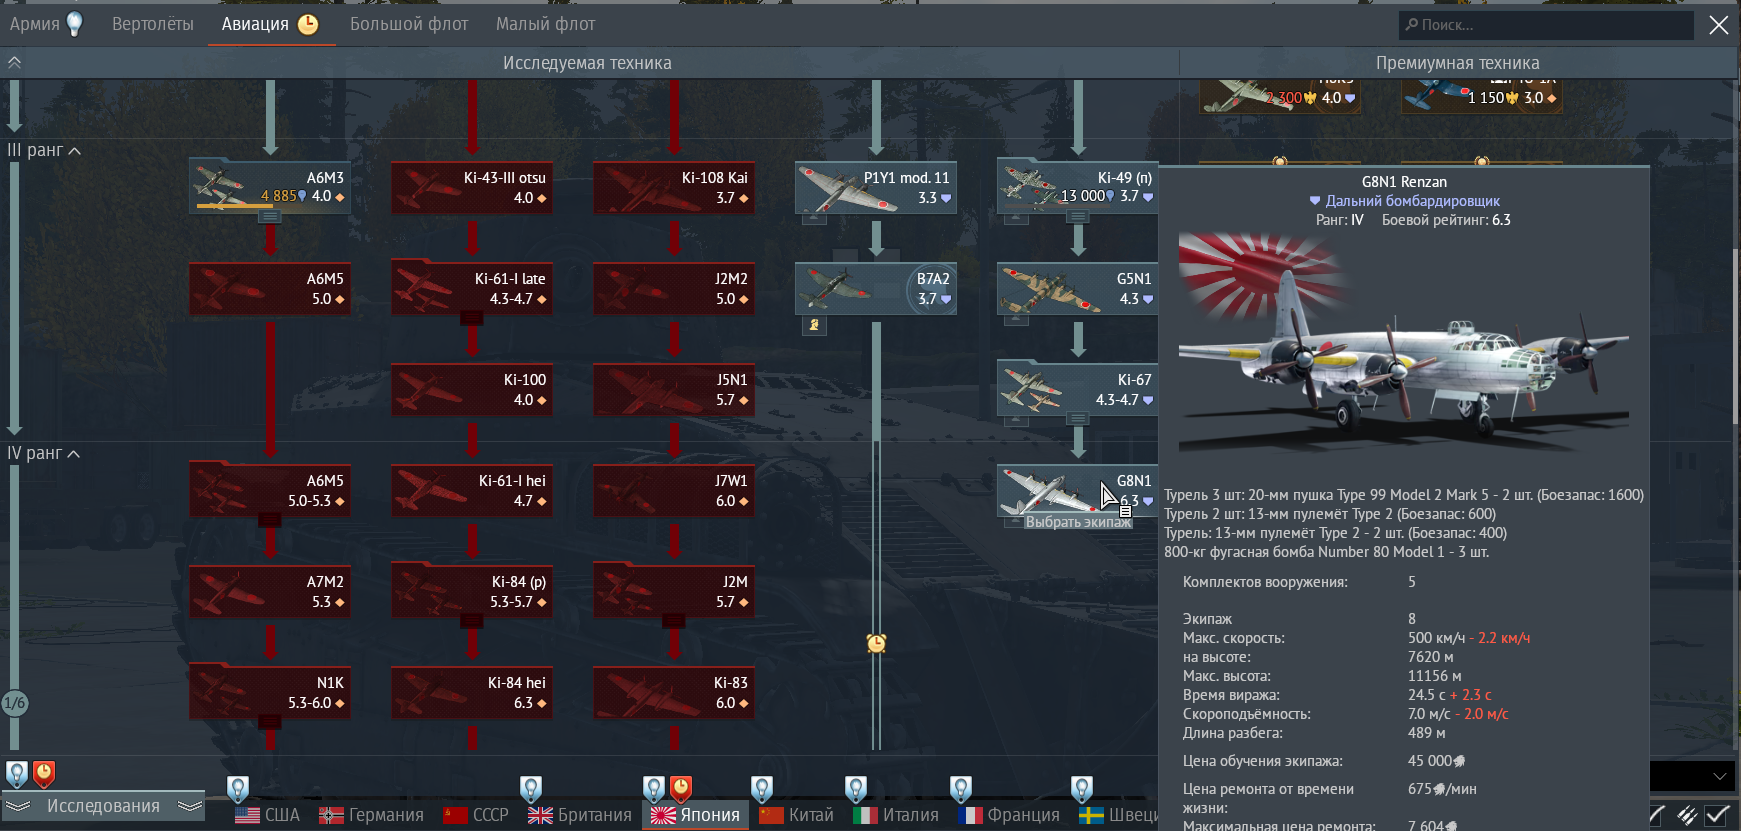1741x831 pixels.
Task: Open the black dropdown at bottom right
Action: tap(1692, 776)
